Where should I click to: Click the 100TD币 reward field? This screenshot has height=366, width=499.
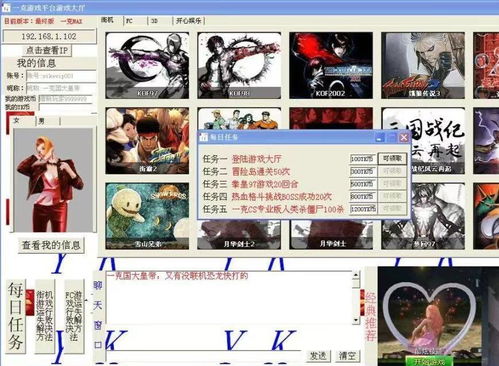click(363, 159)
